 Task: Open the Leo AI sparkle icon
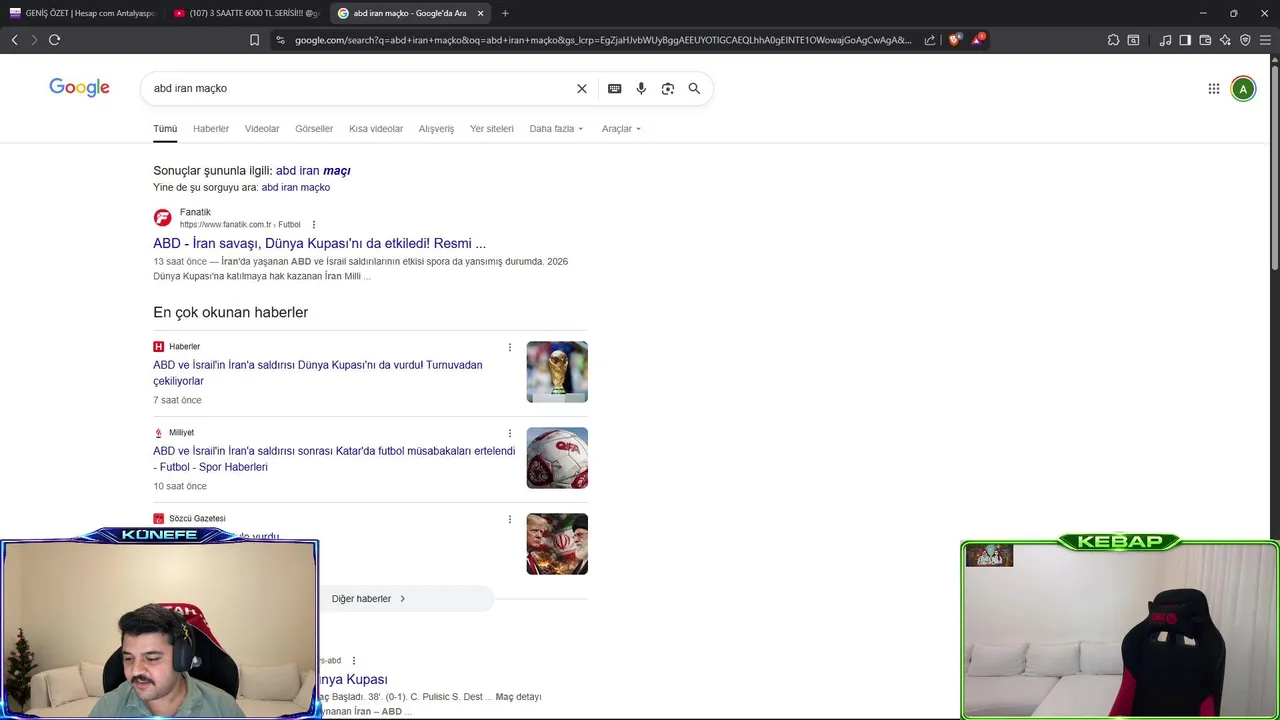coord(1225,40)
